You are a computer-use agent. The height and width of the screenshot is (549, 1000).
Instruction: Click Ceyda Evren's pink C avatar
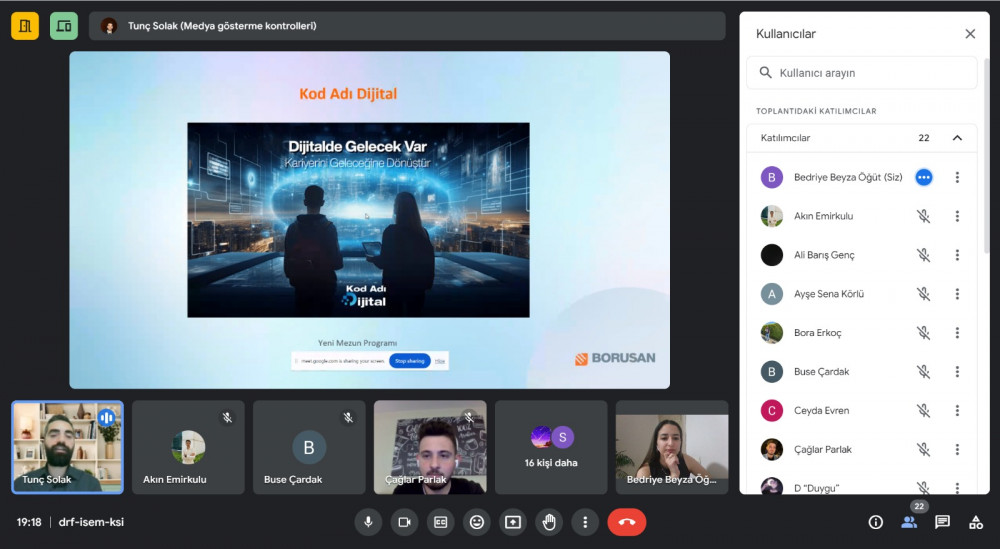[772, 411]
